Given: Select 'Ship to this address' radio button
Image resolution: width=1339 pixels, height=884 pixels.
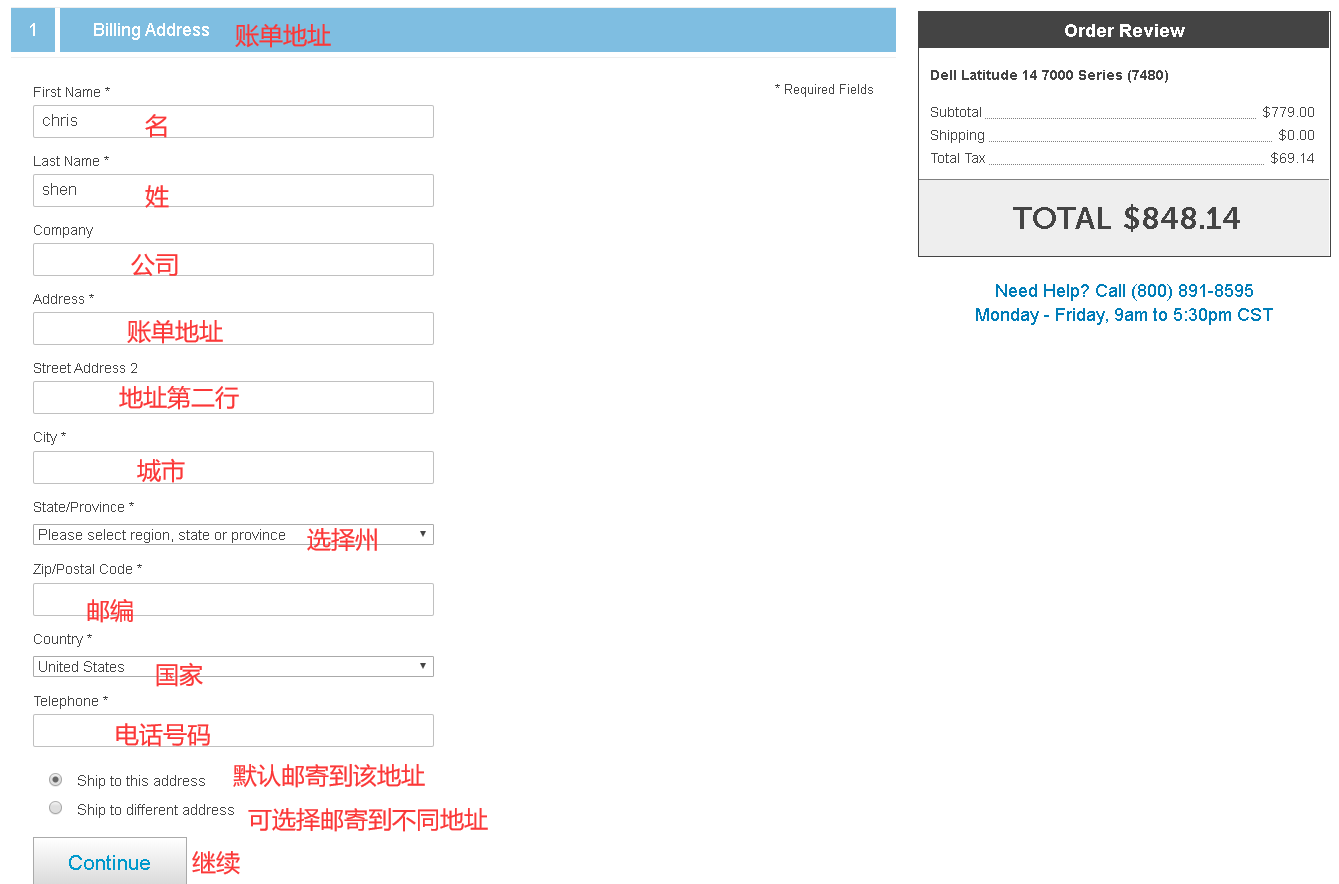Looking at the screenshot, I should (56, 780).
